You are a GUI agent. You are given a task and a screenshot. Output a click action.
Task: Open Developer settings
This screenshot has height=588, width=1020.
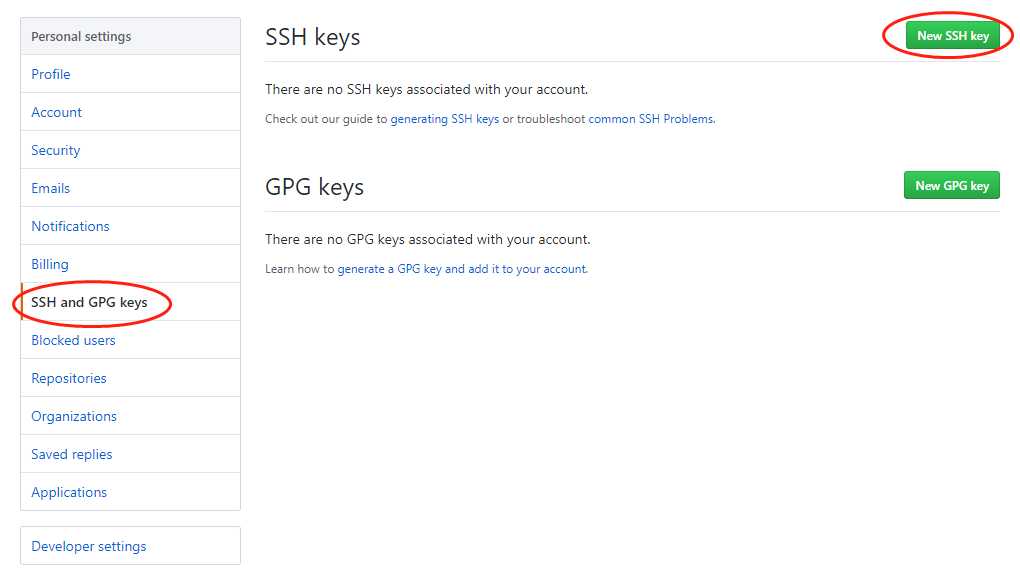point(89,546)
